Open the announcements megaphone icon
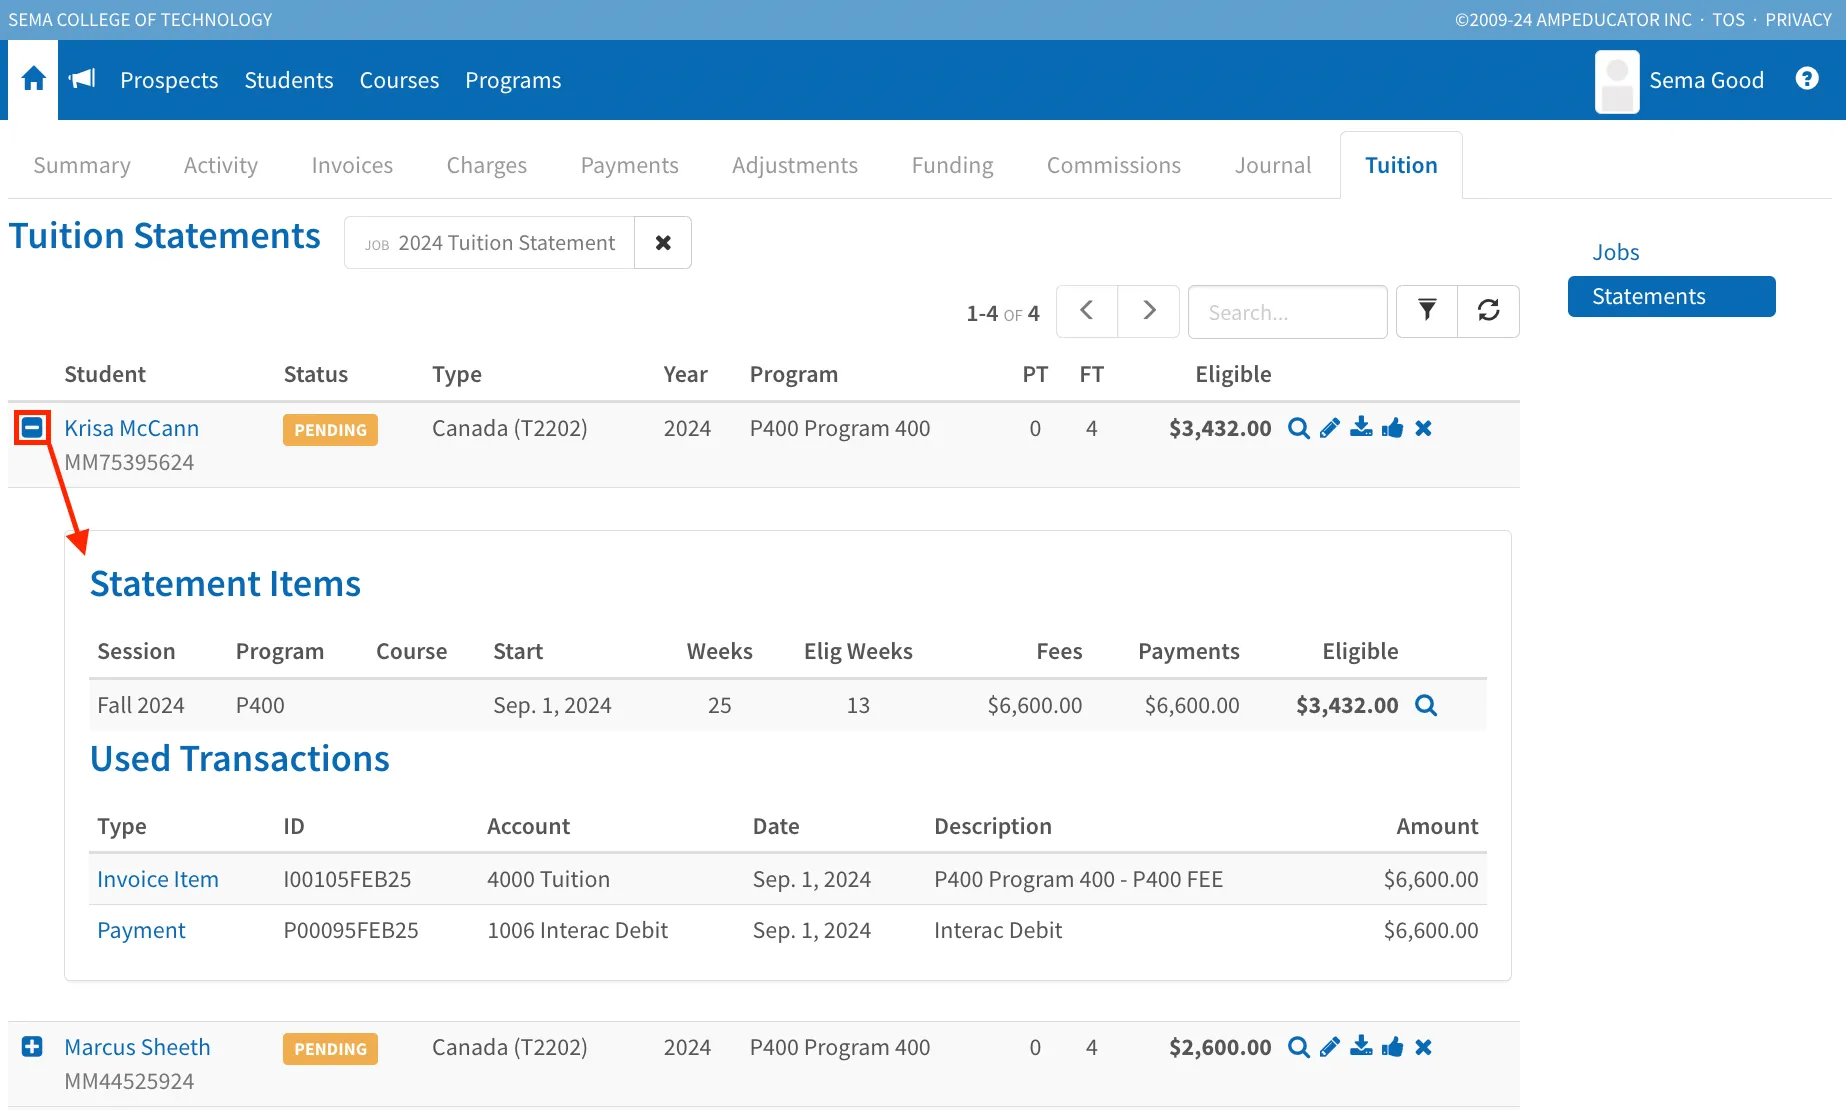1846x1110 pixels. [x=82, y=79]
